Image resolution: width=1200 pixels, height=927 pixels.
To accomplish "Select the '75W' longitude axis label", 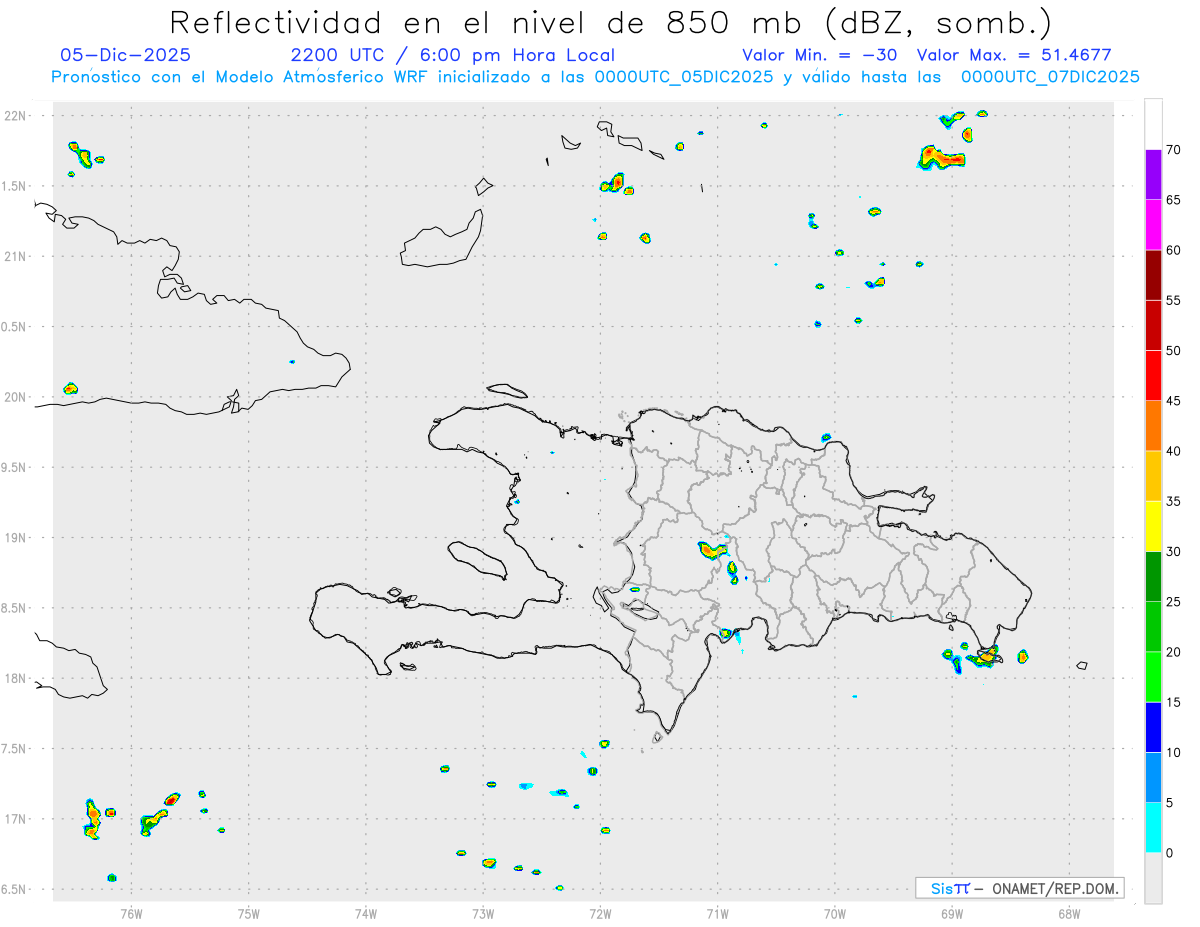I will click(x=249, y=912).
